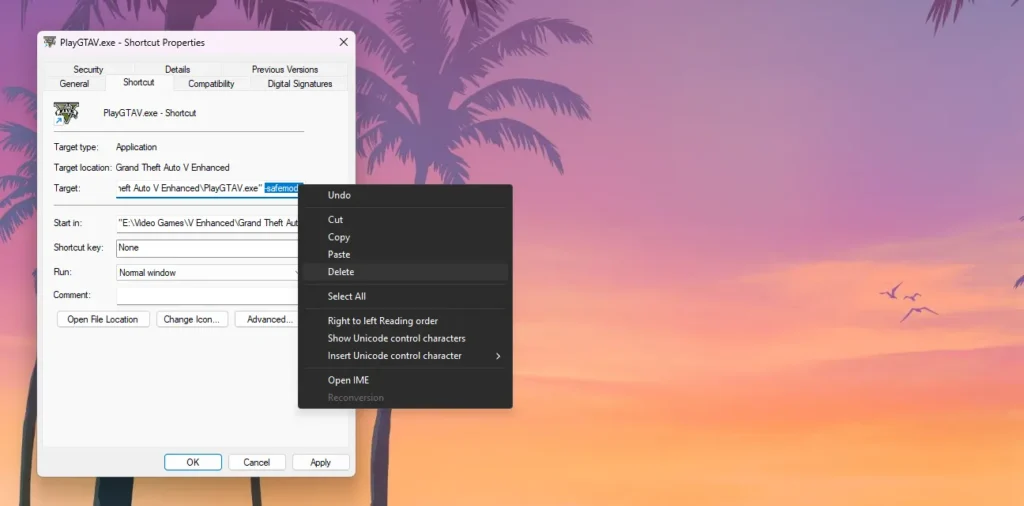Switch to the Details tab
Screen dimensions: 1024x506
[178, 69]
